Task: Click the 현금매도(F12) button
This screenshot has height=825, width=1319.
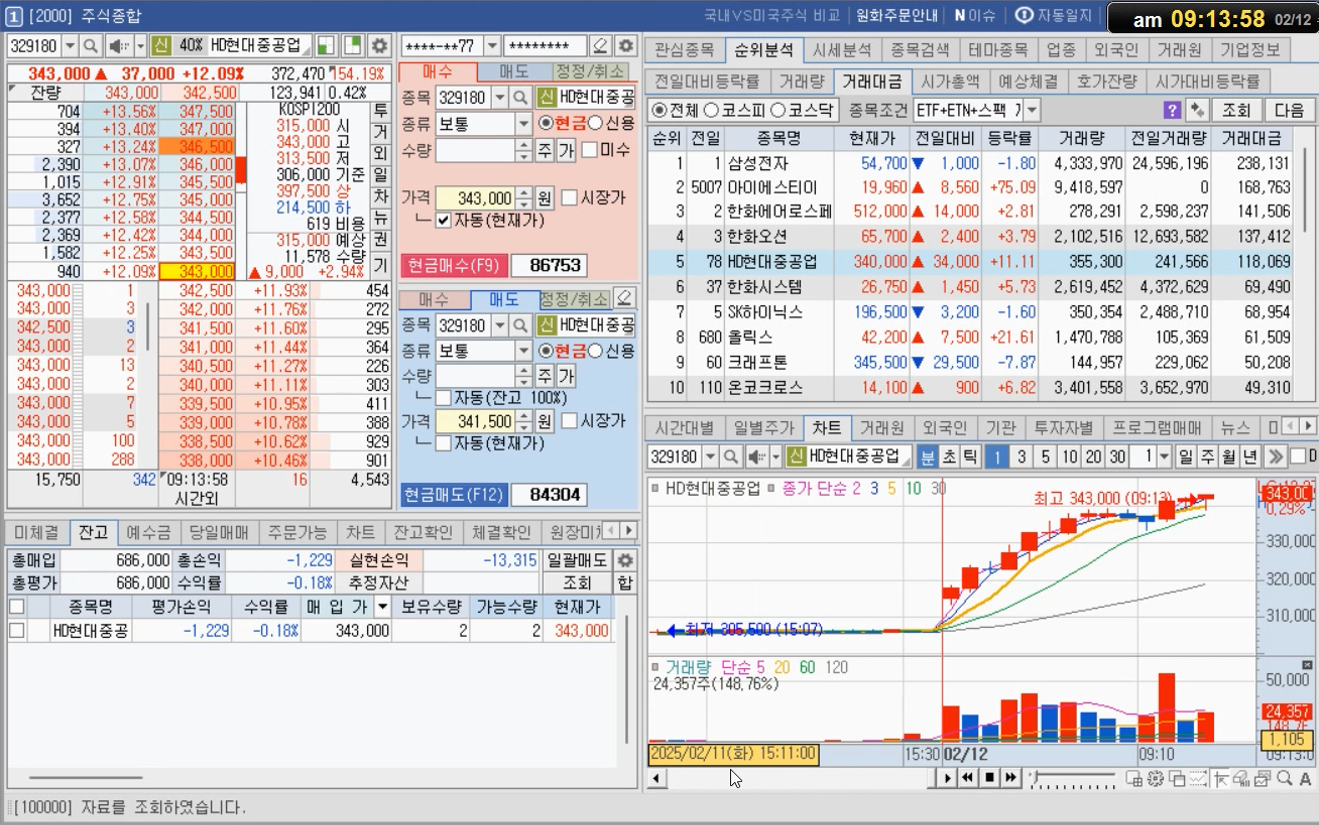Action: (x=454, y=495)
